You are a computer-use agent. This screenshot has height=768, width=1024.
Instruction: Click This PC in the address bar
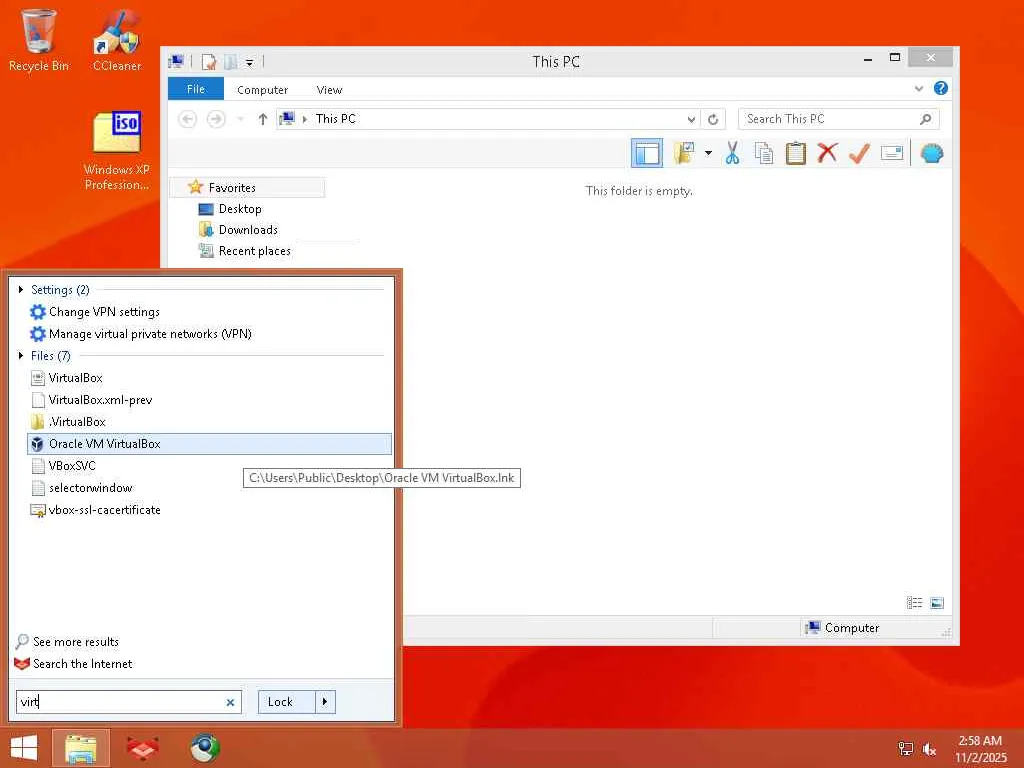click(336, 119)
